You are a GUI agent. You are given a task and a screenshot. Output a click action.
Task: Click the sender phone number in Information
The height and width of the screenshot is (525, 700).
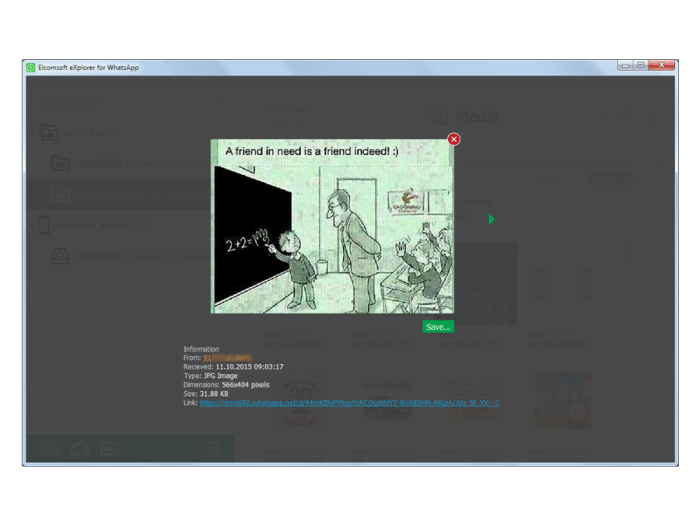tap(226, 358)
